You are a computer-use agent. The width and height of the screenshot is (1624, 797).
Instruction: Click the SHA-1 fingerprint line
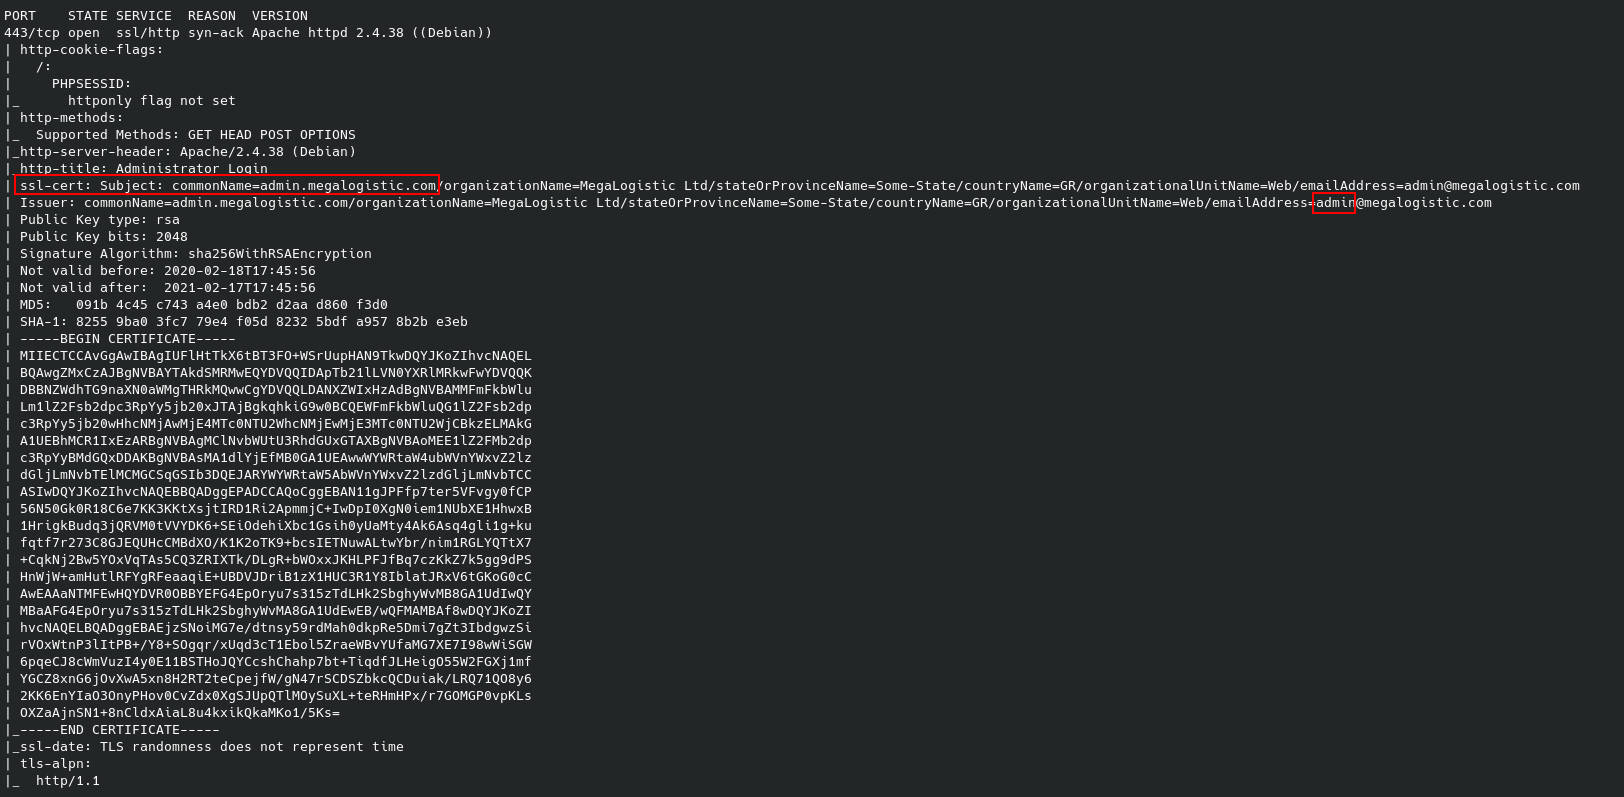pyautogui.click(x=244, y=321)
